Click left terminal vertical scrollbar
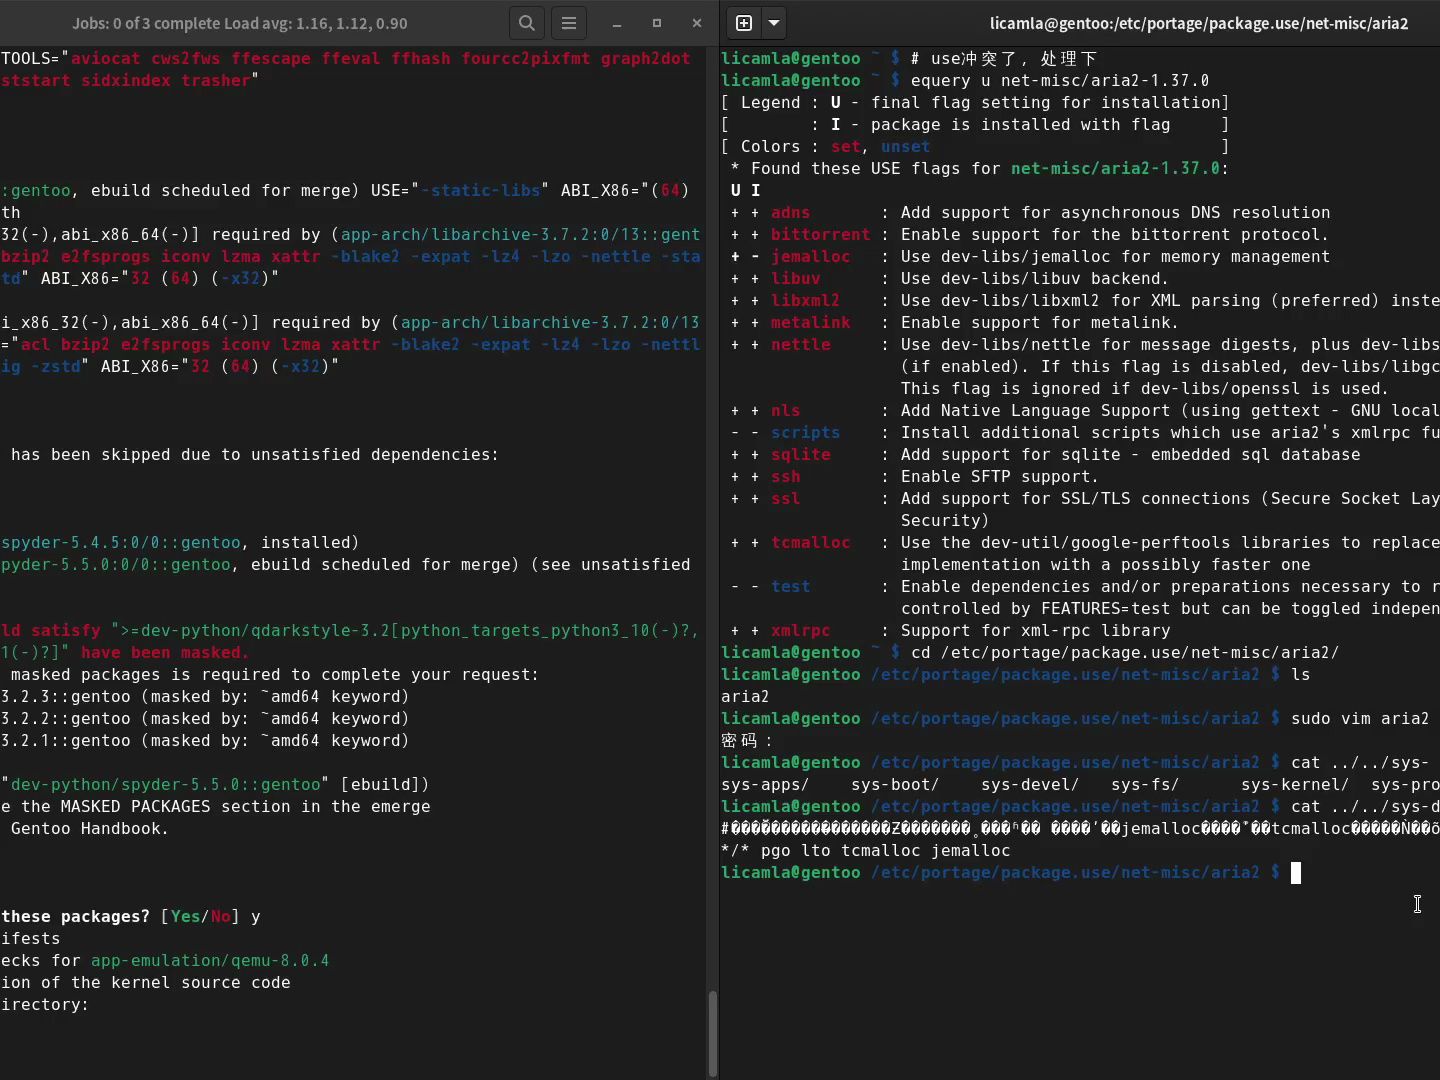Image resolution: width=1440 pixels, height=1080 pixels. click(713, 1033)
